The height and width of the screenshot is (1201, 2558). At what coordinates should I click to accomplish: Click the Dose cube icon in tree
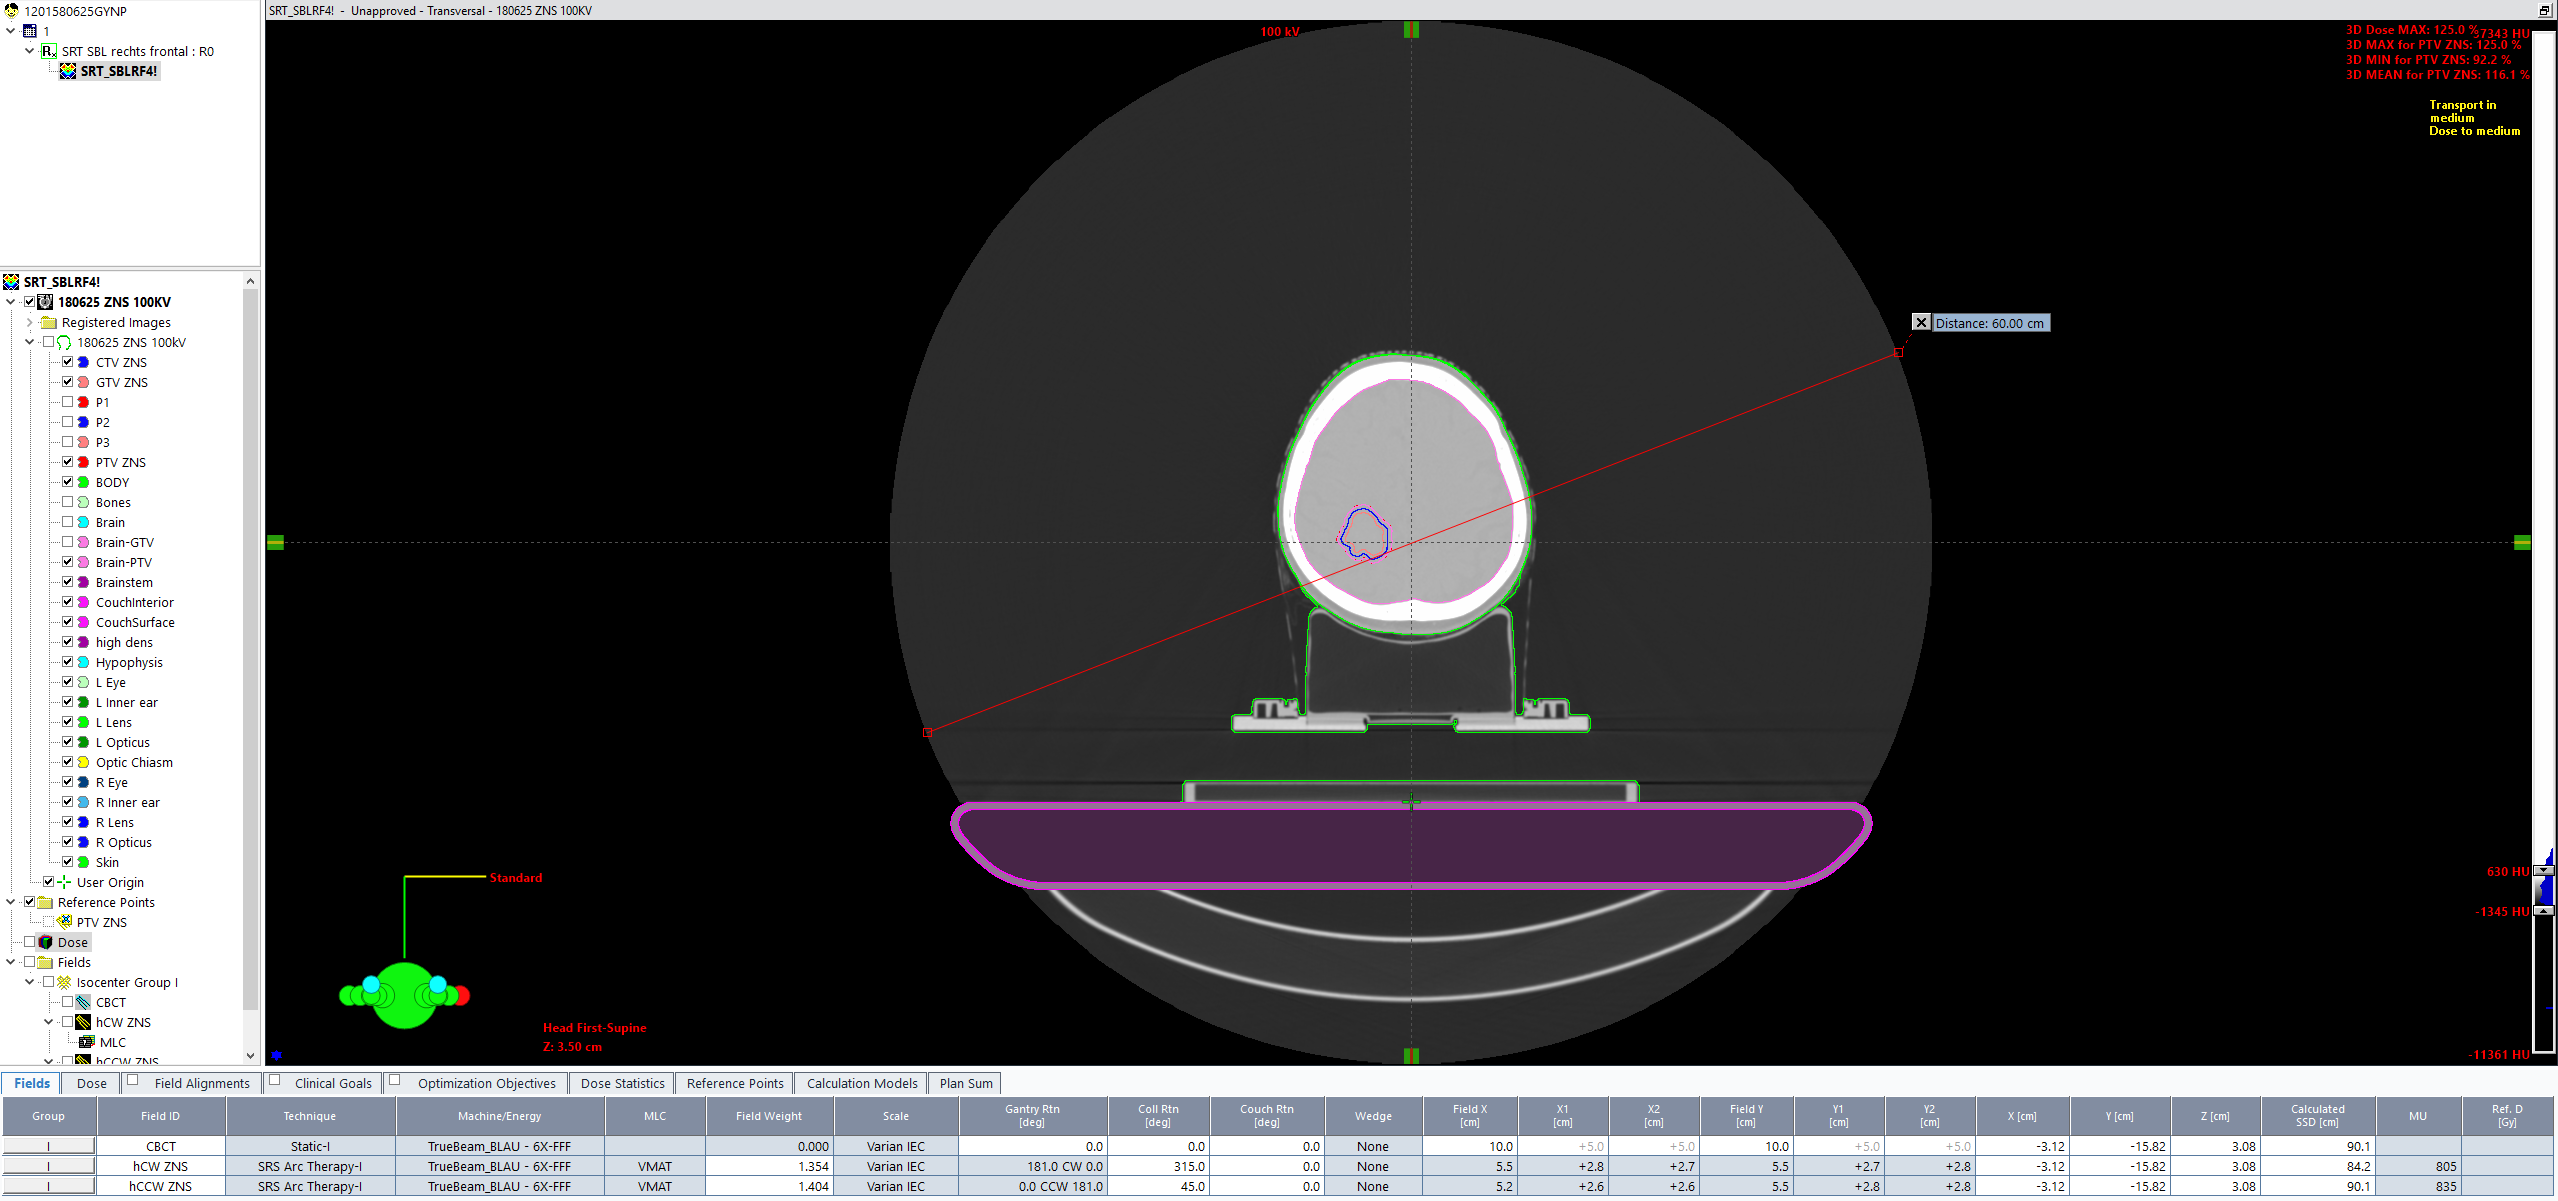(x=45, y=942)
